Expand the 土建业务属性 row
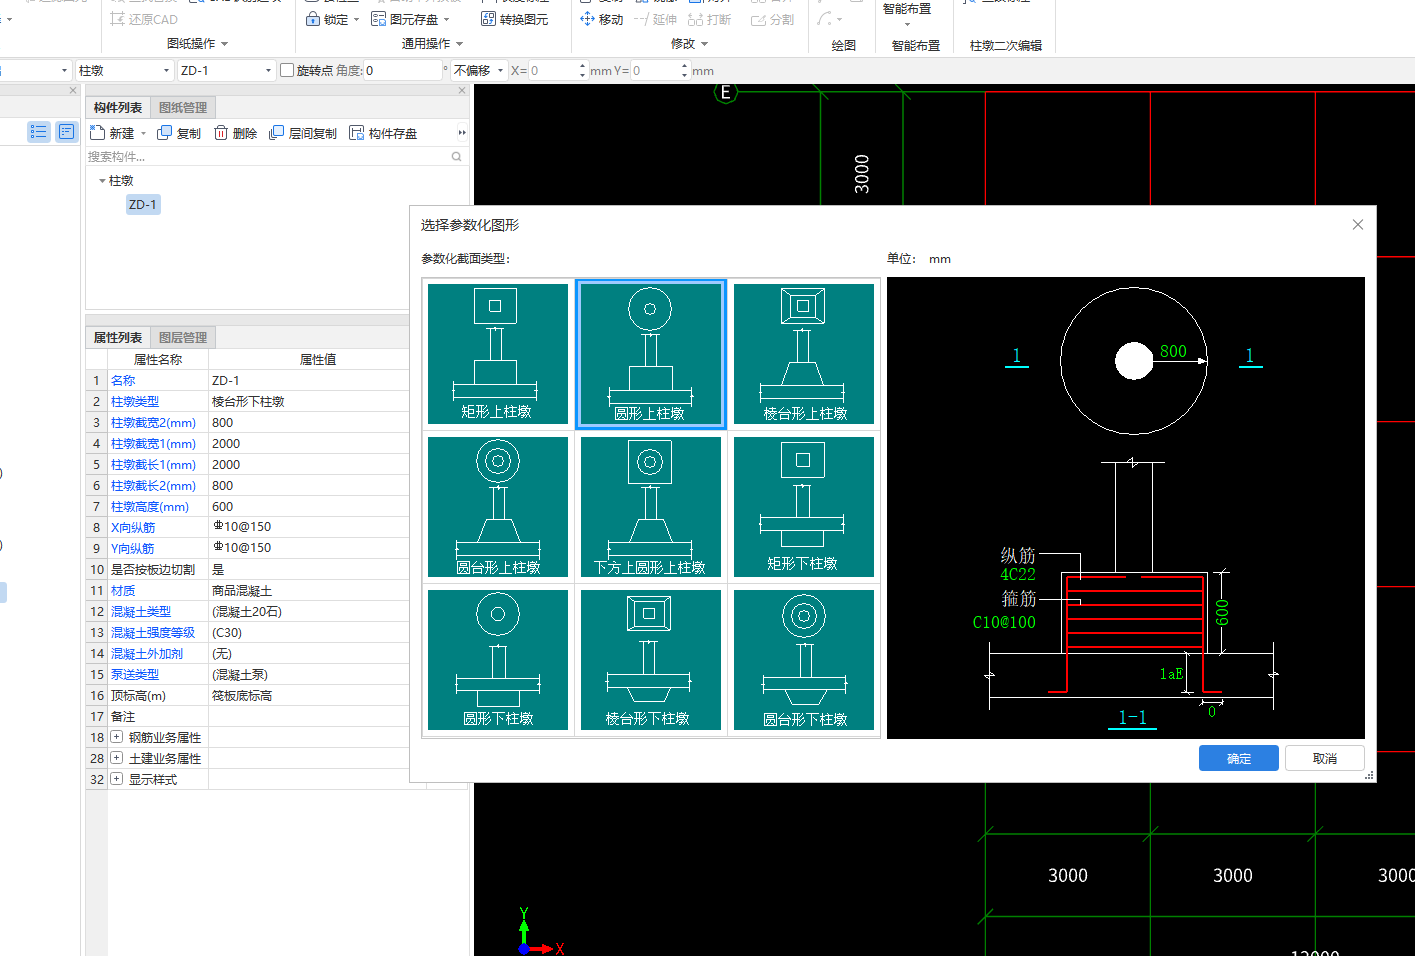This screenshot has width=1415, height=956. 117,758
